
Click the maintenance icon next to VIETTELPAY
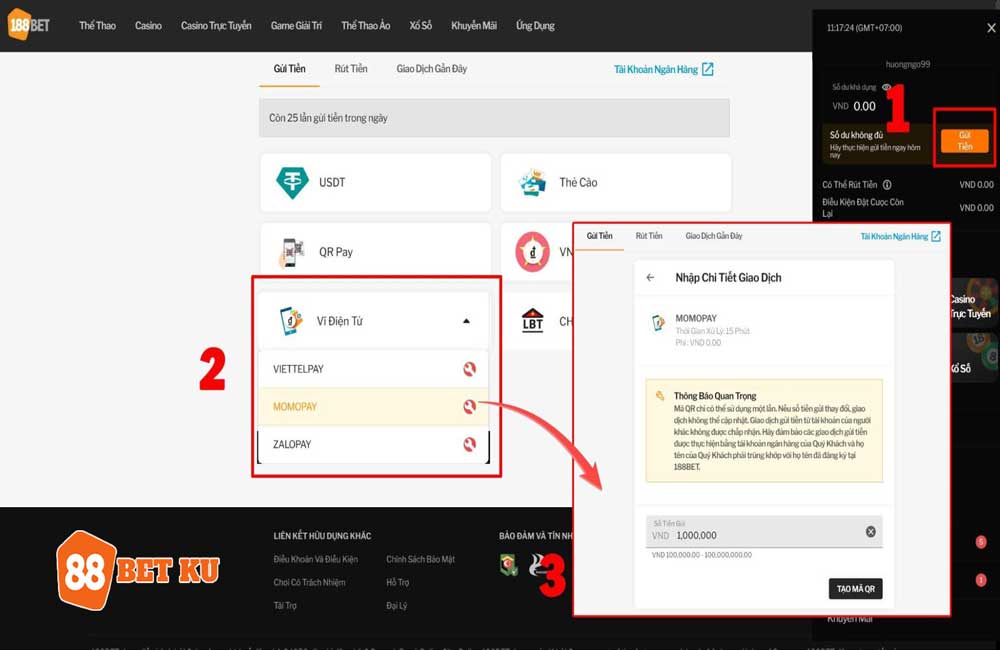[469, 369]
